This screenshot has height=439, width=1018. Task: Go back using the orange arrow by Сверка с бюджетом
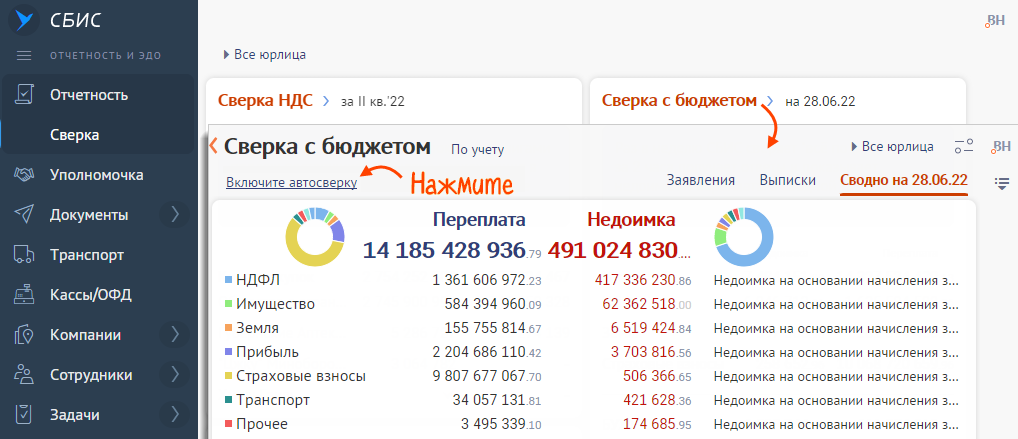click(213, 146)
